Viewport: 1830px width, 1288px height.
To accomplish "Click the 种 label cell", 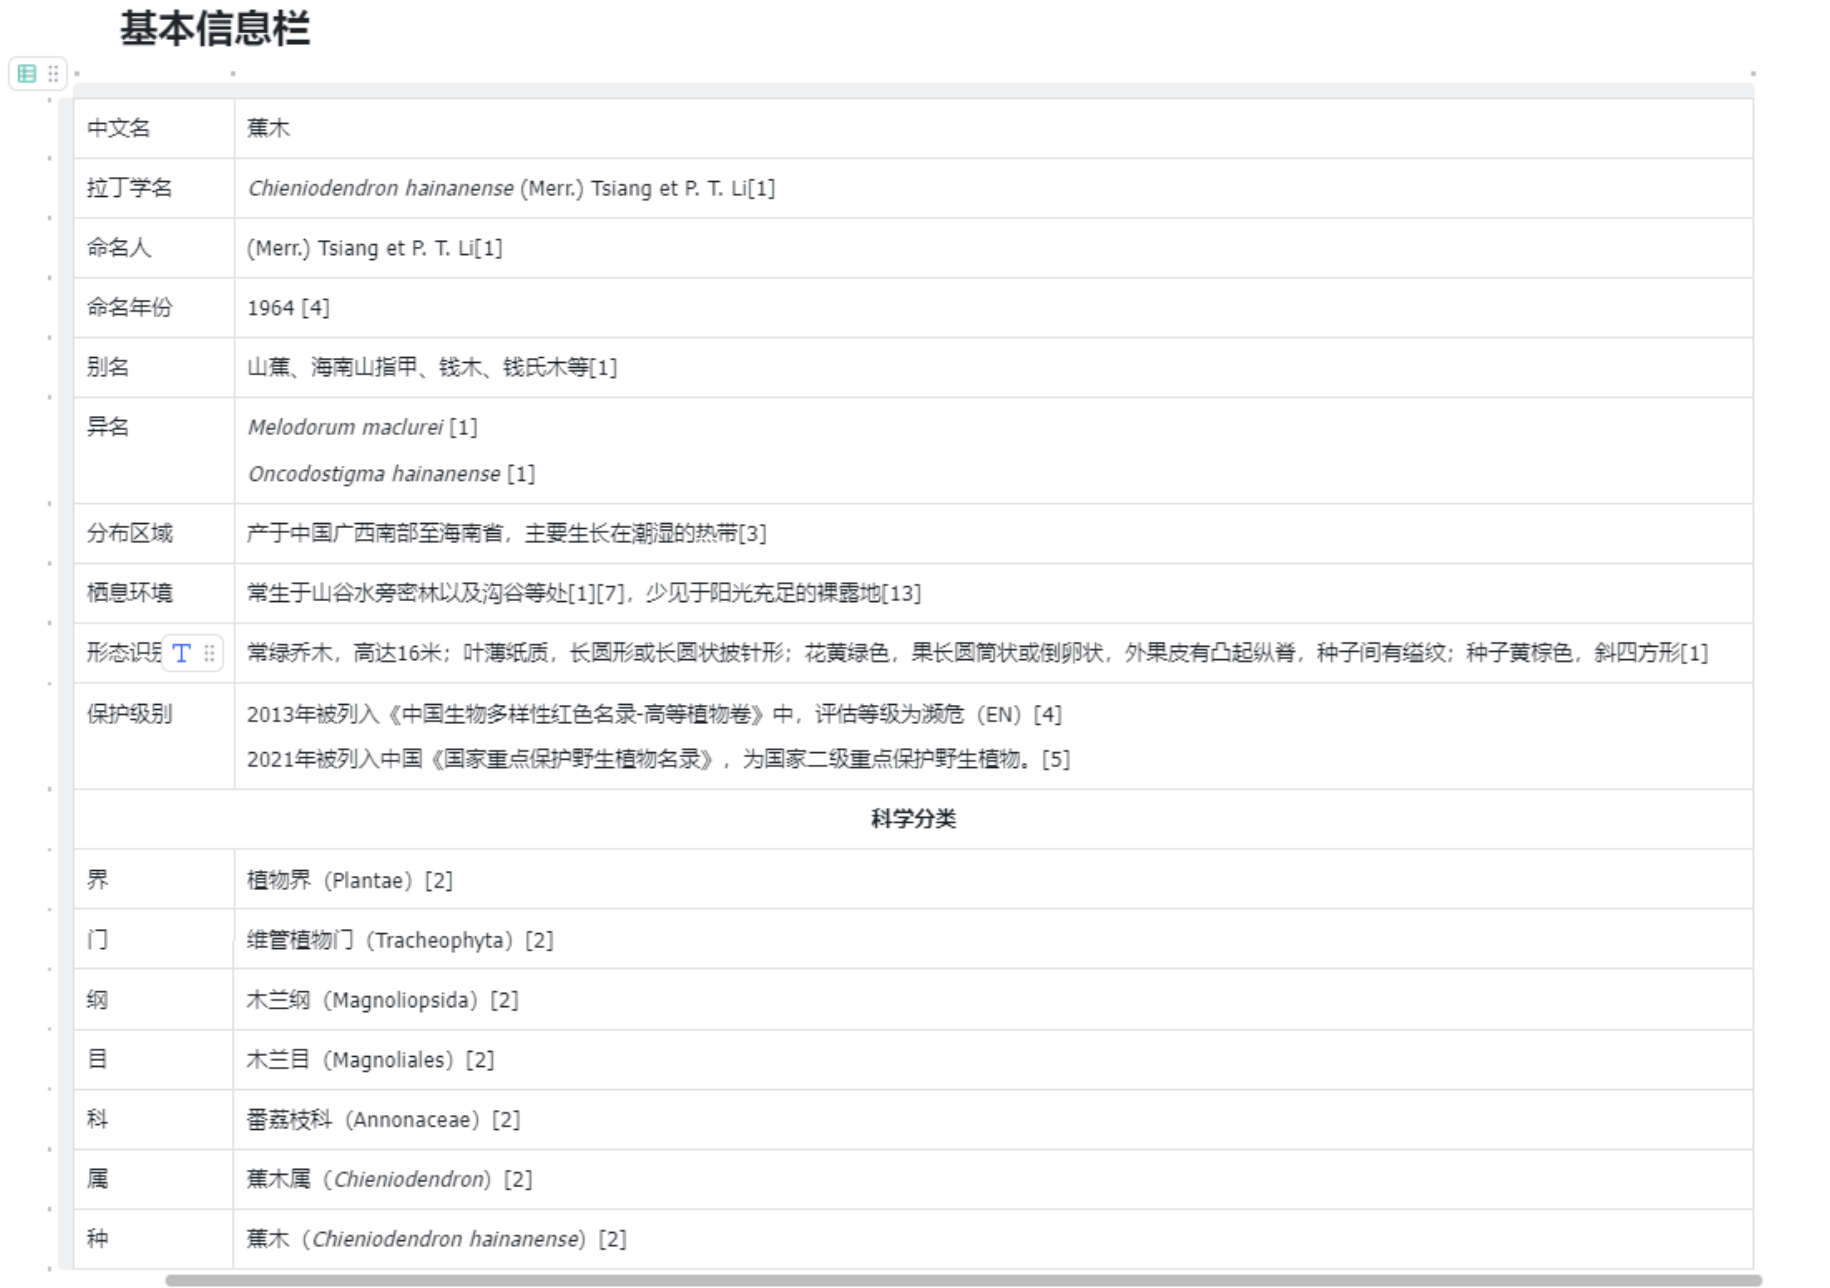I will 154,1239.
